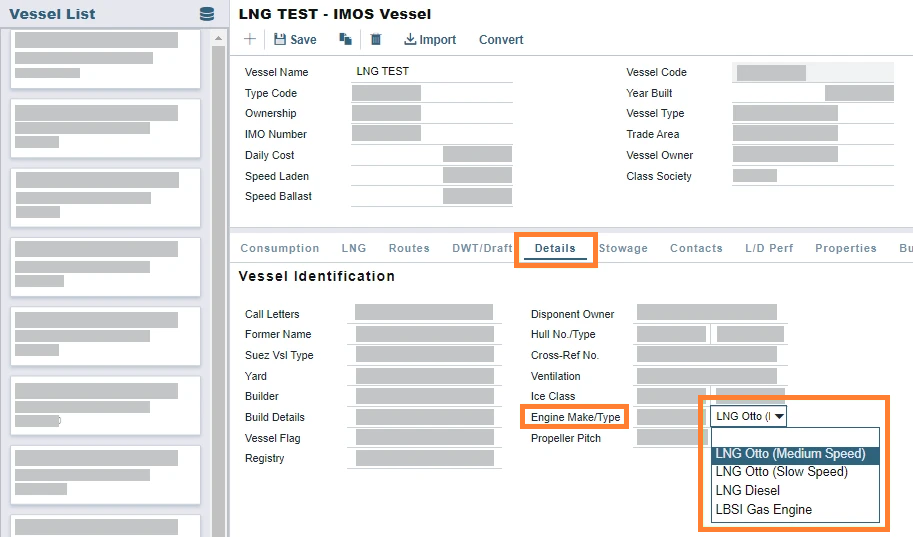Screen dimensions: 913x537
Task: Import vessel data
Action: point(430,40)
